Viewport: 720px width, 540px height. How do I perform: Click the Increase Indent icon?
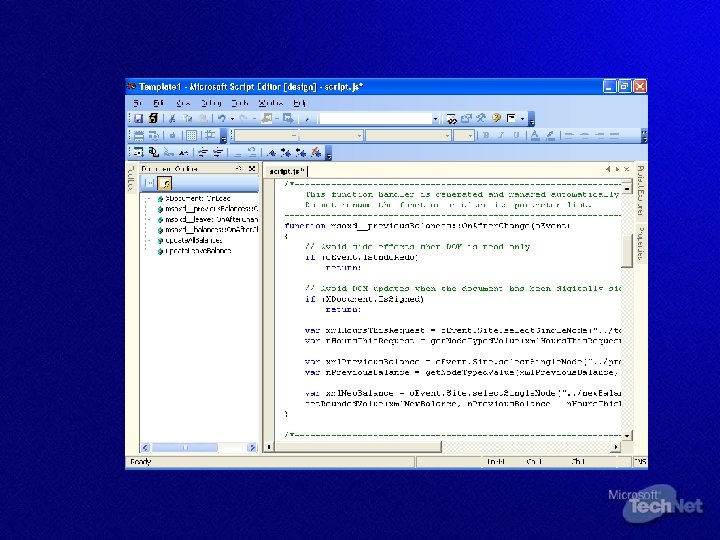pos(218,152)
